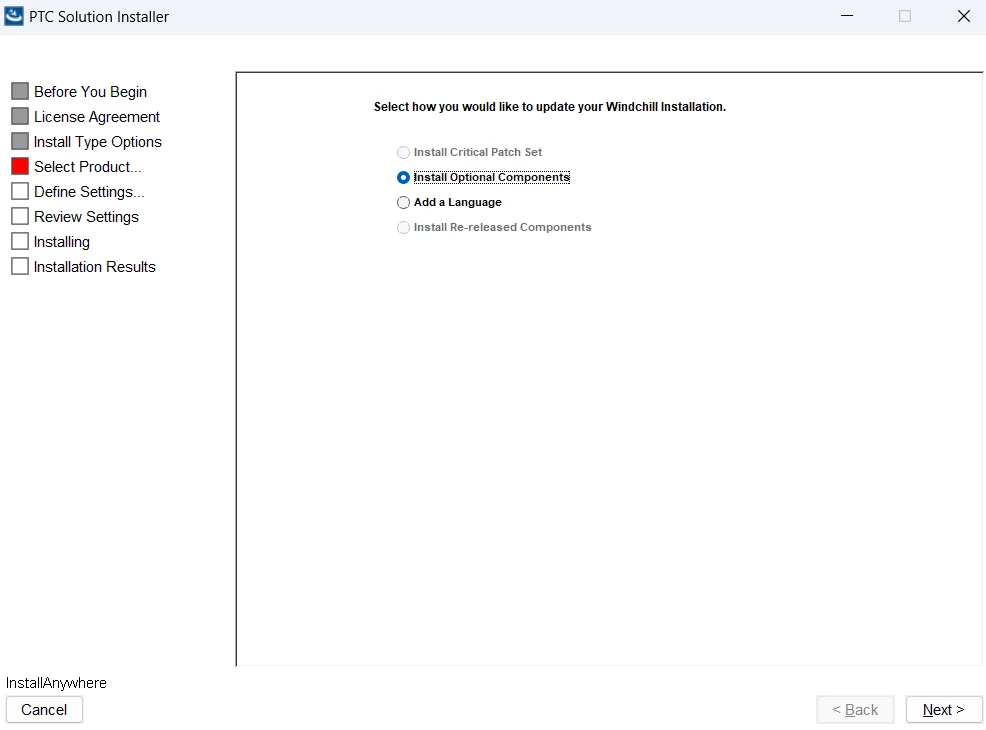Close the PTC Solution Installer window

(x=963, y=16)
